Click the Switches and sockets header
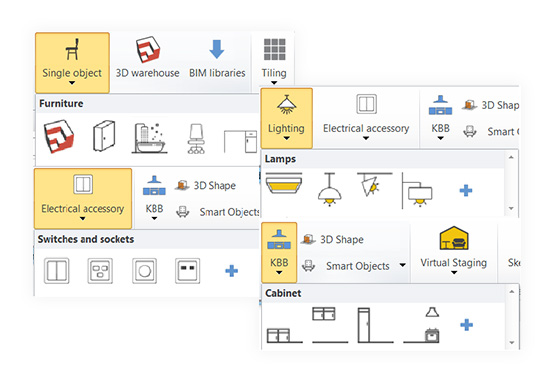The image size is (555, 382). click(x=86, y=239)
